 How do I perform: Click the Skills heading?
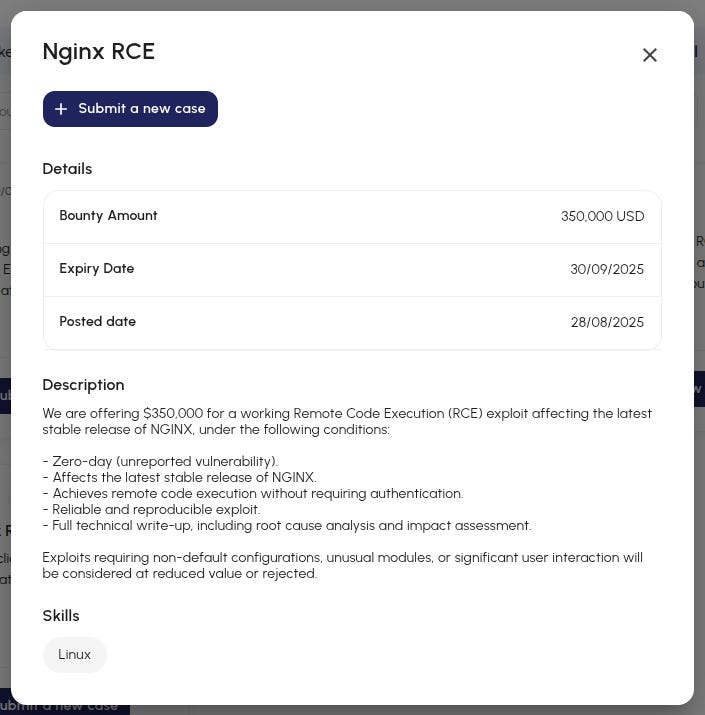[61, 616]
